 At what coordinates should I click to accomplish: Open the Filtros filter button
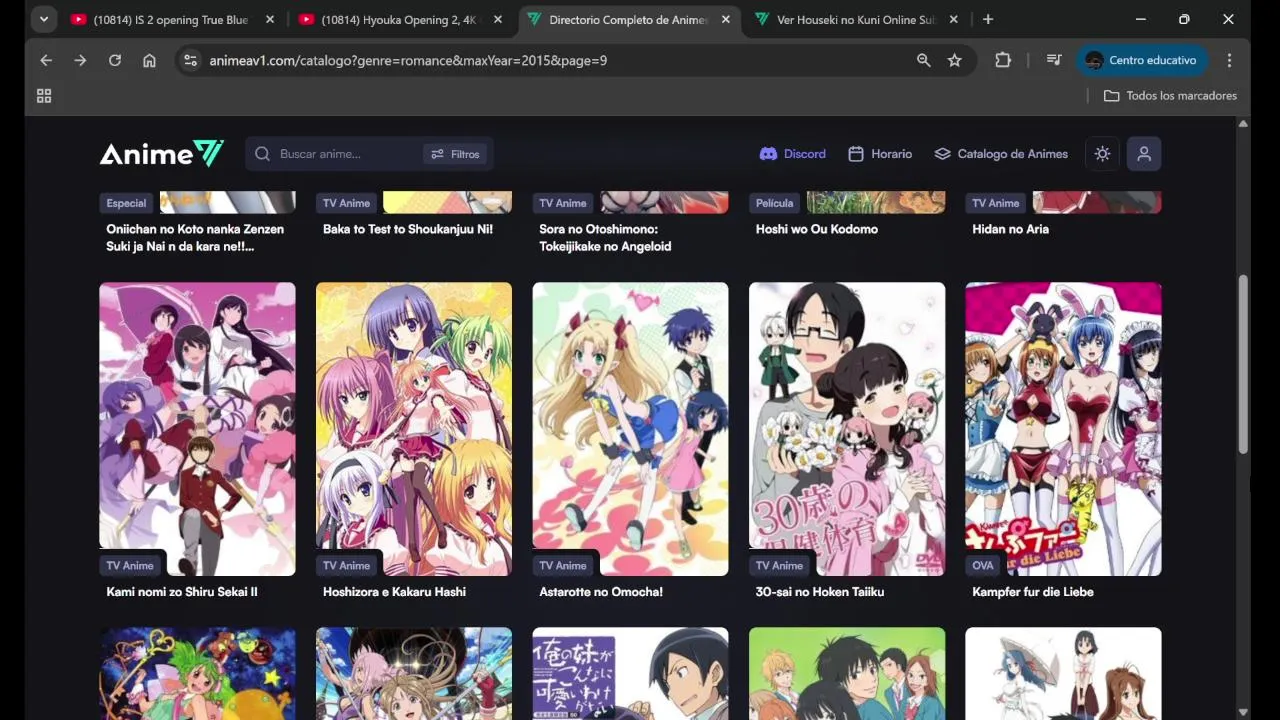click(455, 154)
